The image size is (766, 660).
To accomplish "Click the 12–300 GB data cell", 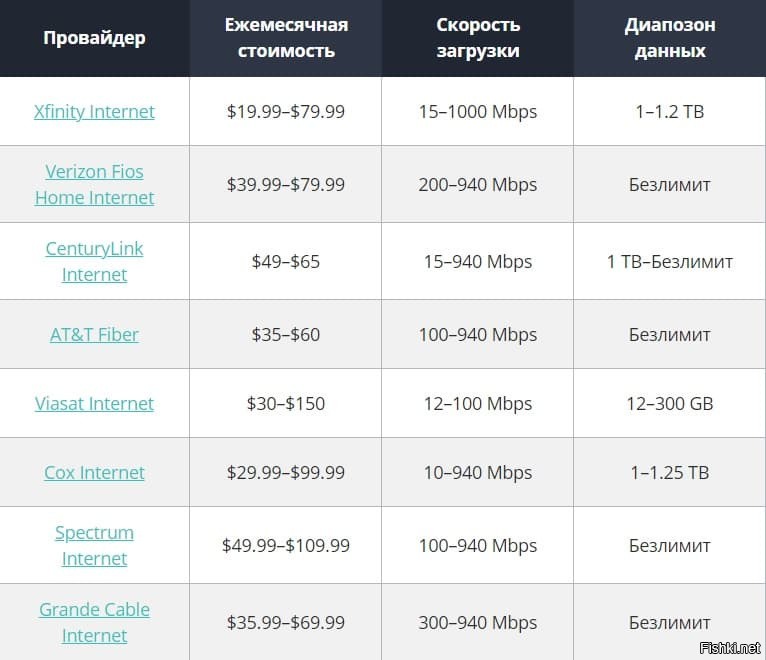I will pos(670,404).
